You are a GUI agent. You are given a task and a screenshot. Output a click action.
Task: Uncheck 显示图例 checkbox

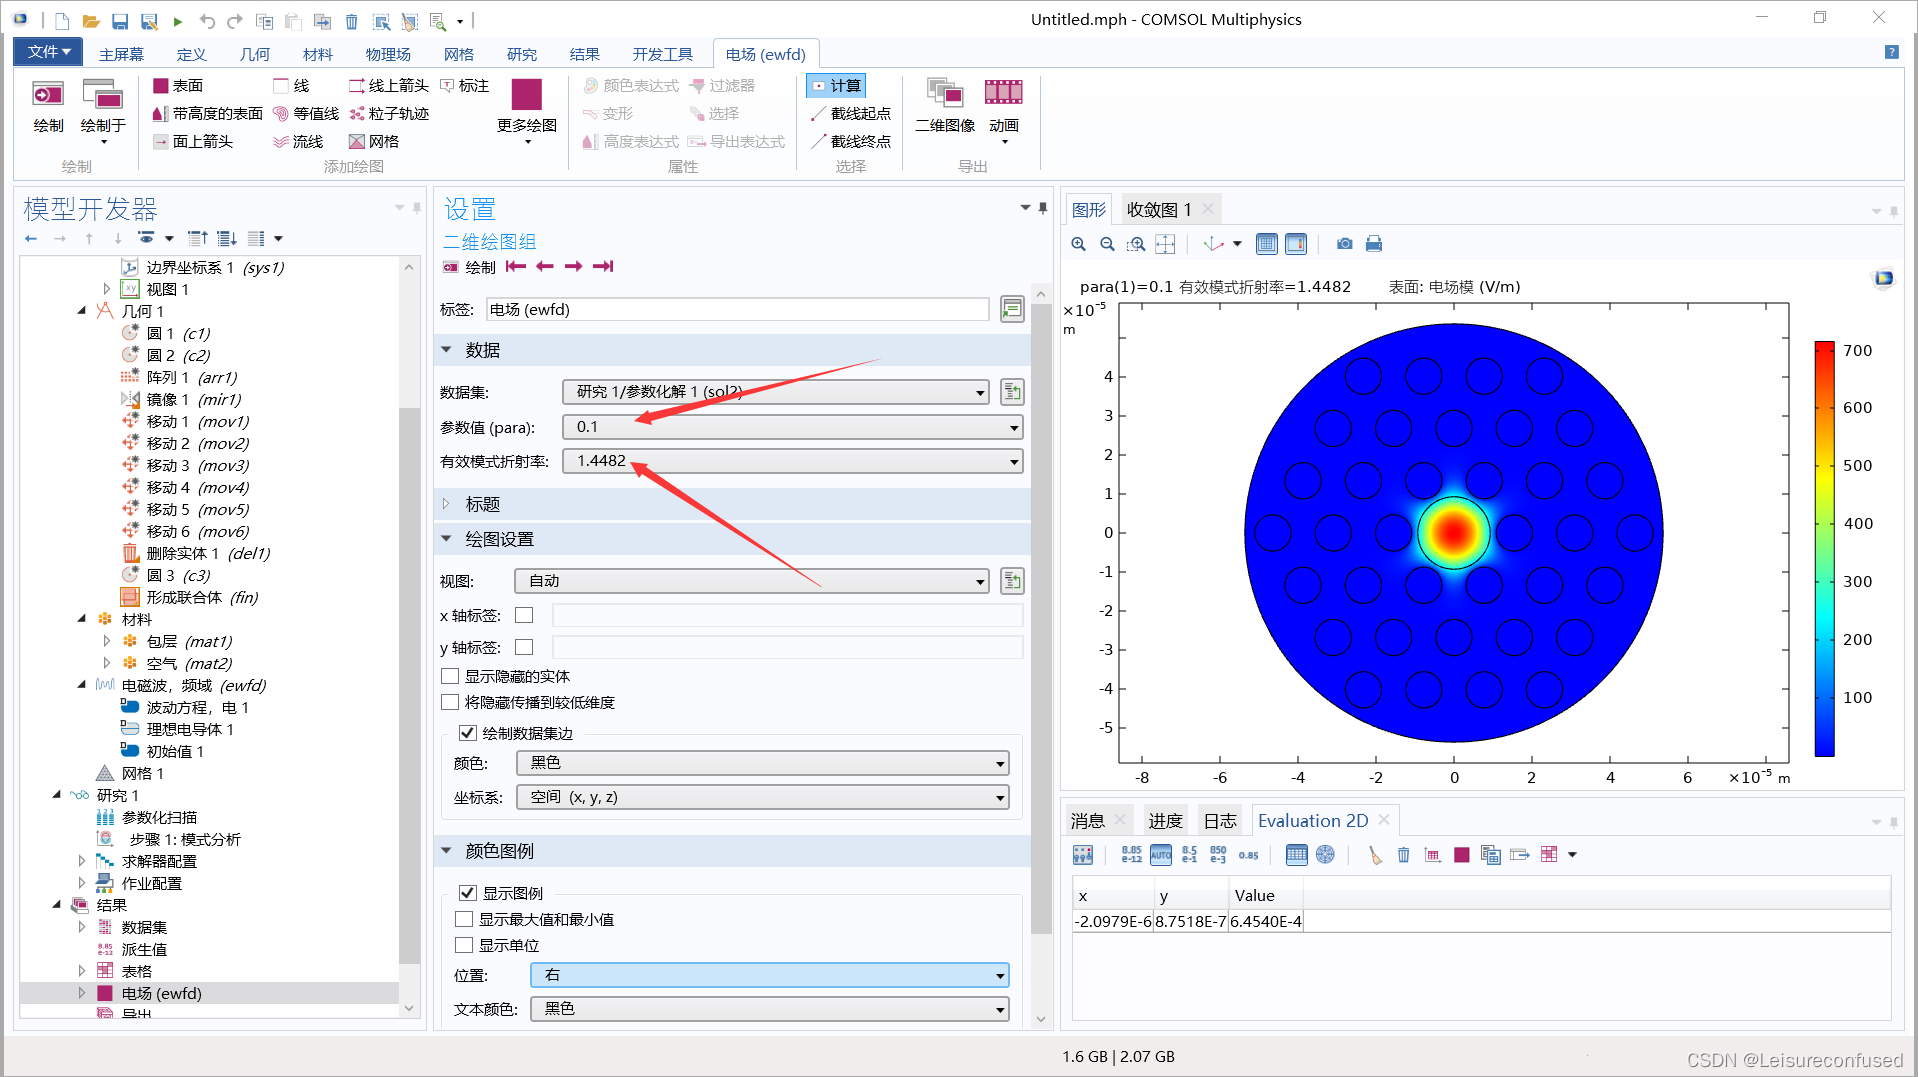coord(467,893)
